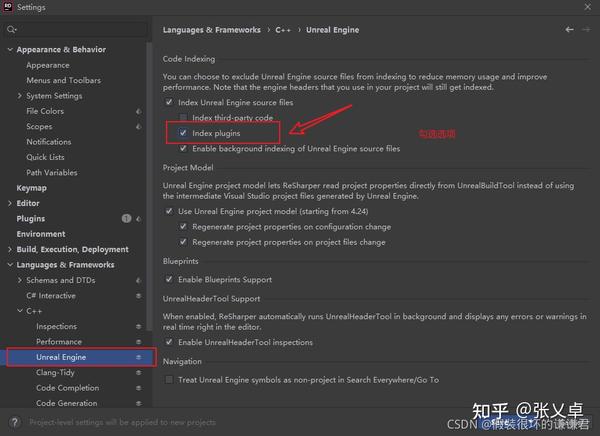Click the settings tree scrollbar
The width and height of the screenshot is (600, 436).
[149, 186]
